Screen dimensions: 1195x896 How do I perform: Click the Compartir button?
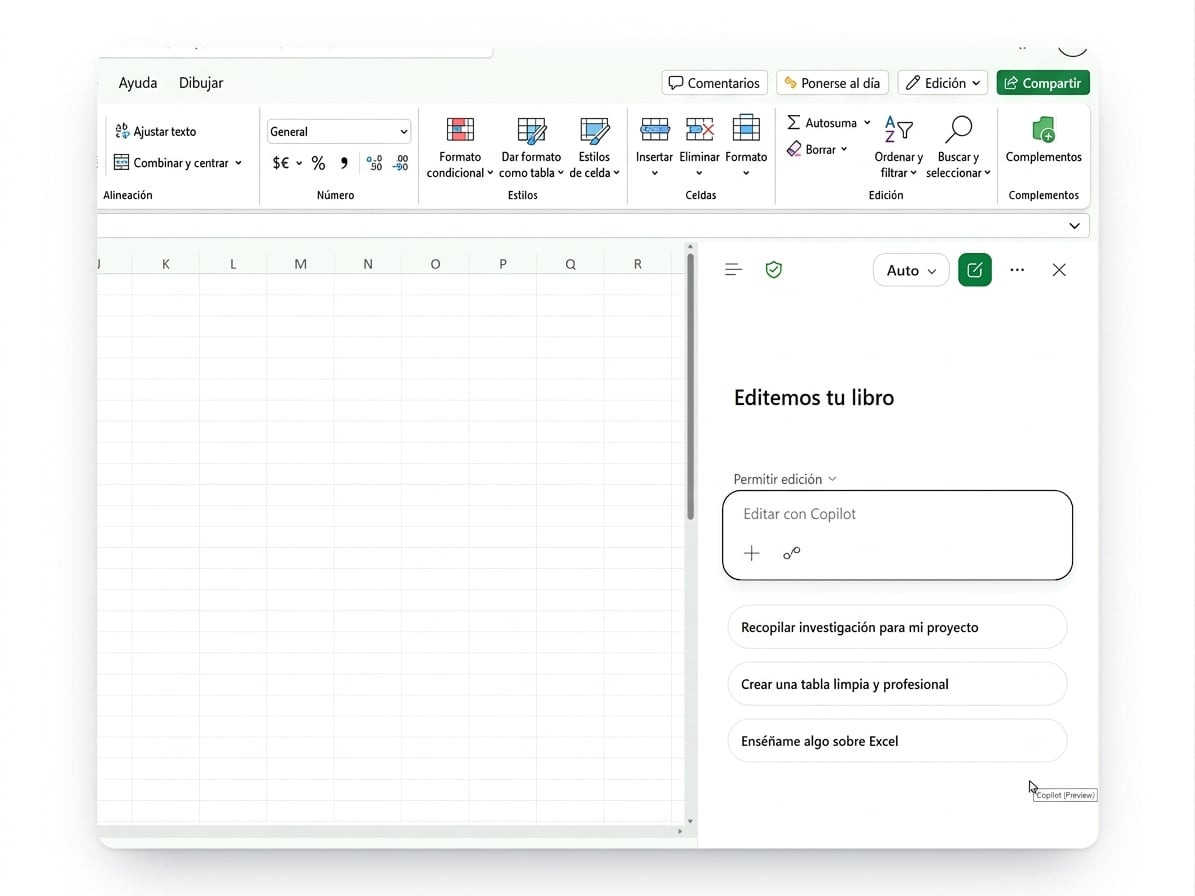tap(1043, 83)
